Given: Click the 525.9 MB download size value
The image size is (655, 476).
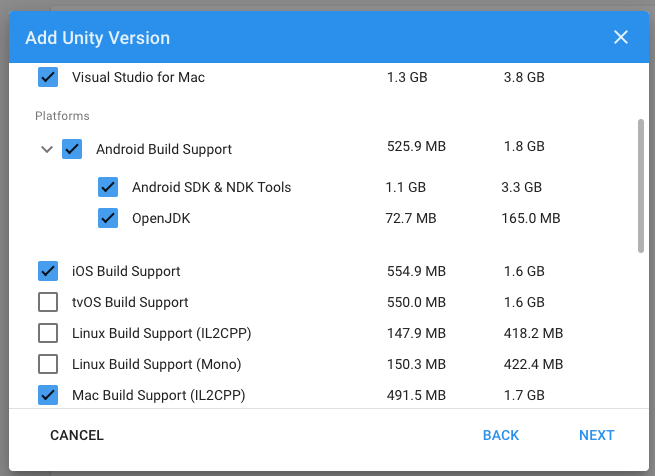Looking at the screenshot, I should (416, 146).
